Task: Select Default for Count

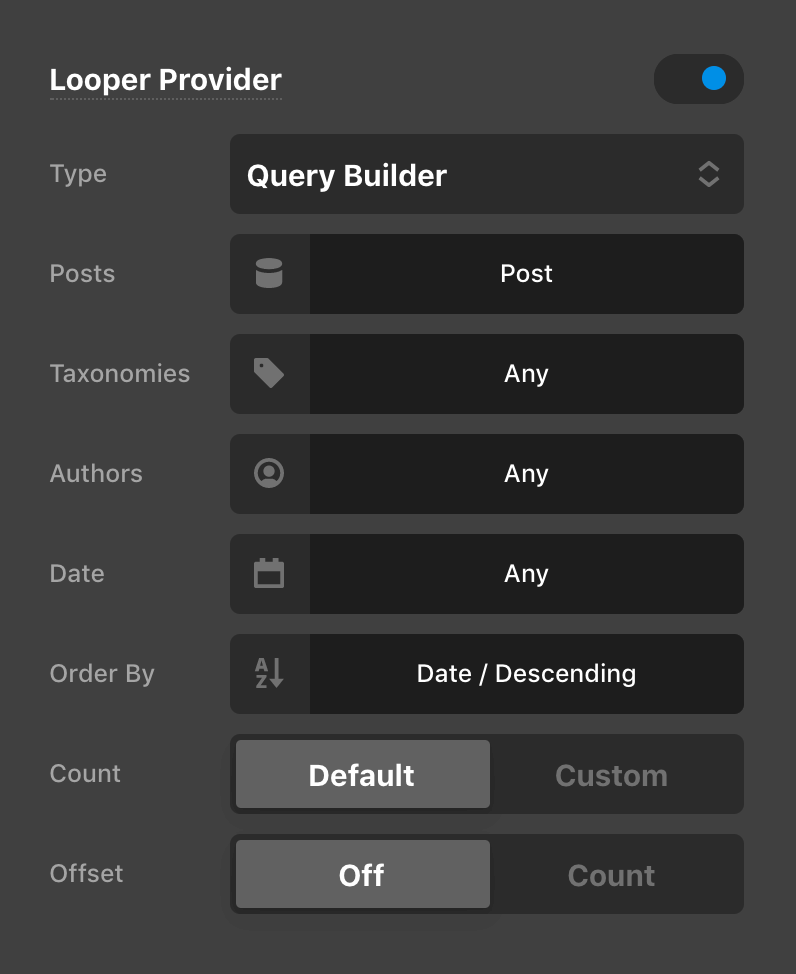Action: point(362,775)
